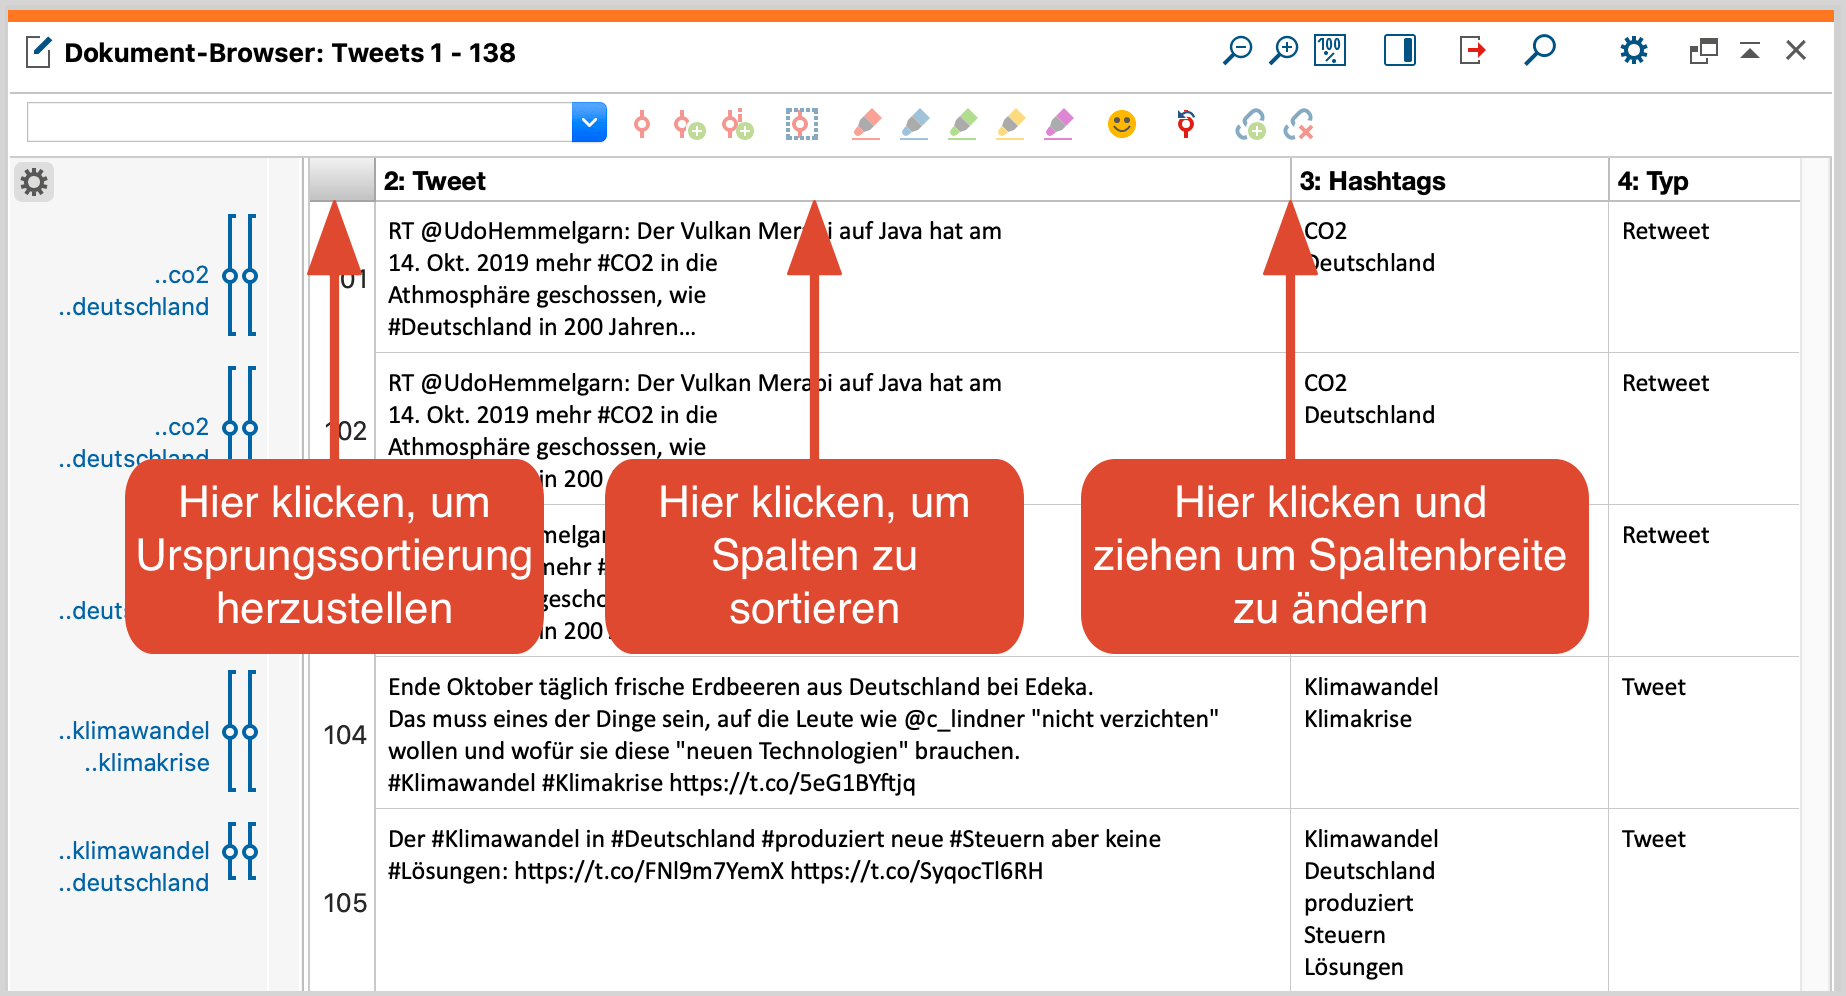Open Document Browser settings blue gear
Image resolution: width=1846 pixels, height=996 pixels.
point(1634,50)
